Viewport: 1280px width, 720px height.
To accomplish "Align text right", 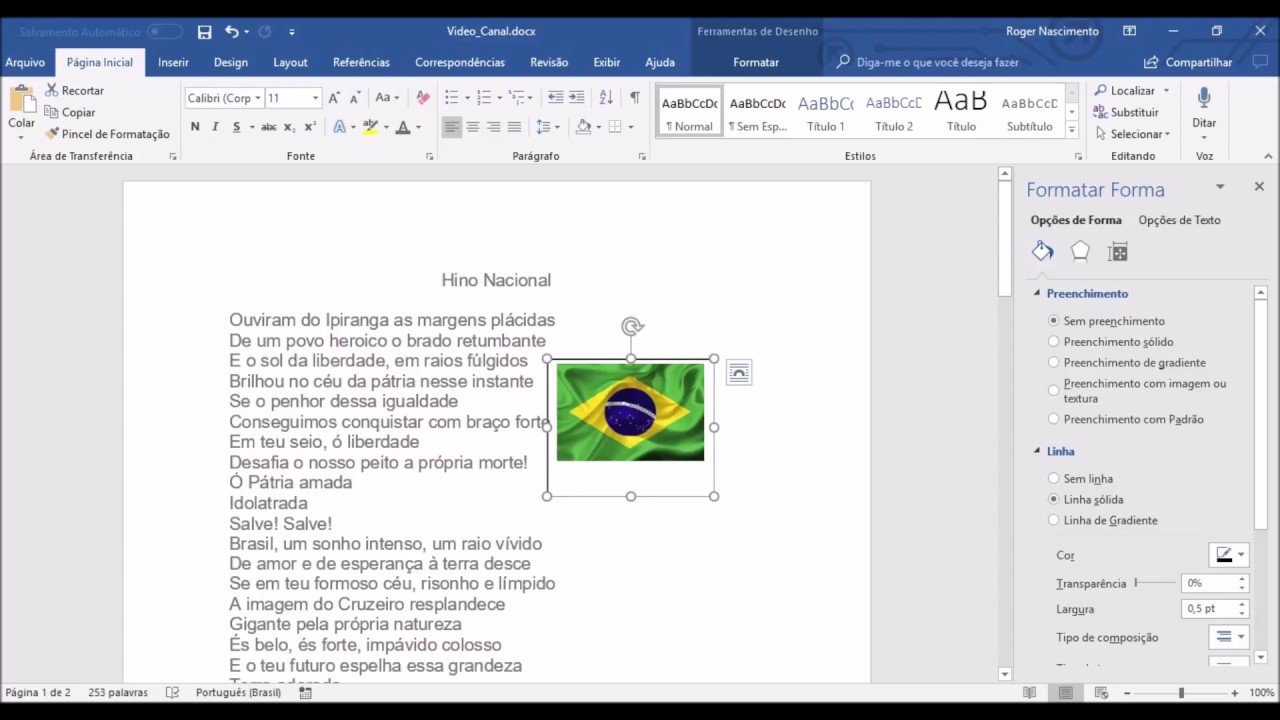I will pos(494,127).
